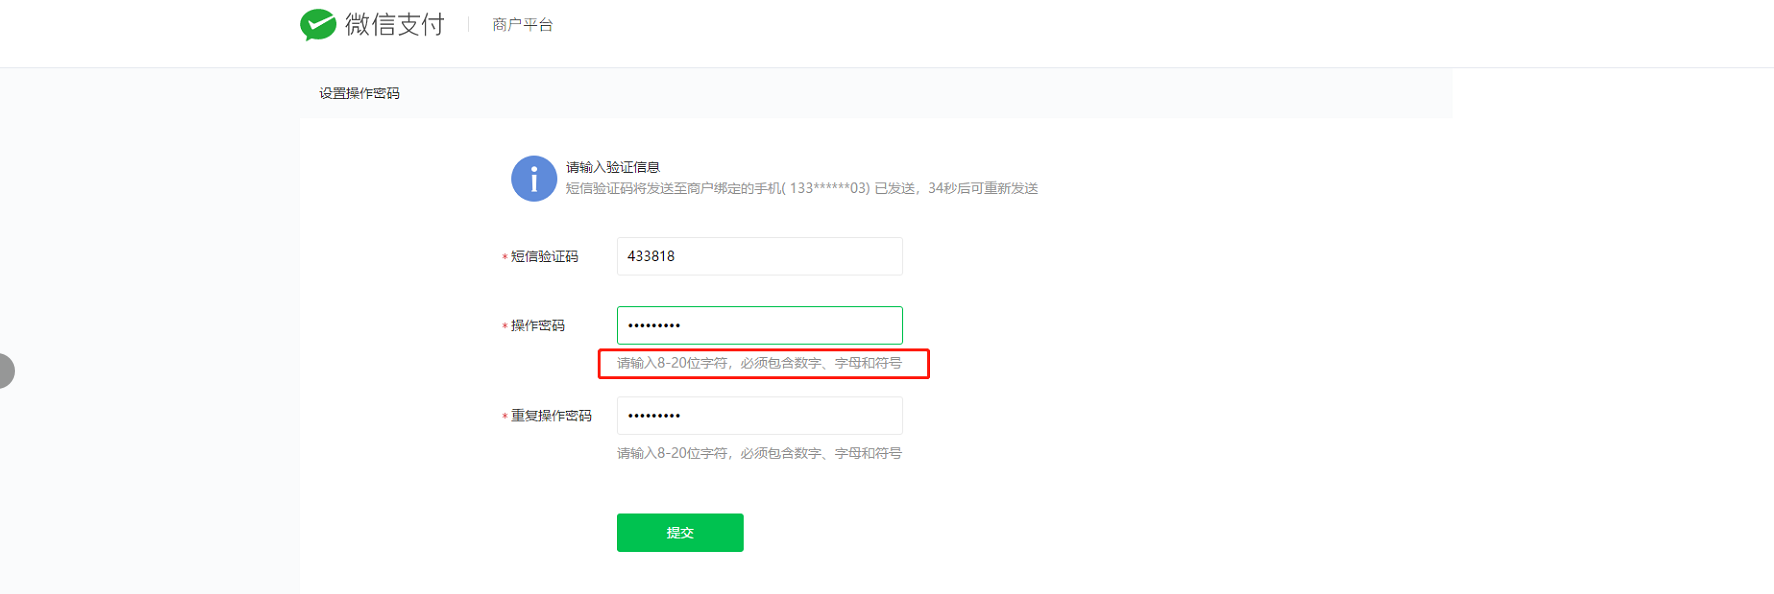Focus the 短信验证码 input field
Screen dimensions: 1774x594
tap(760, 256)
